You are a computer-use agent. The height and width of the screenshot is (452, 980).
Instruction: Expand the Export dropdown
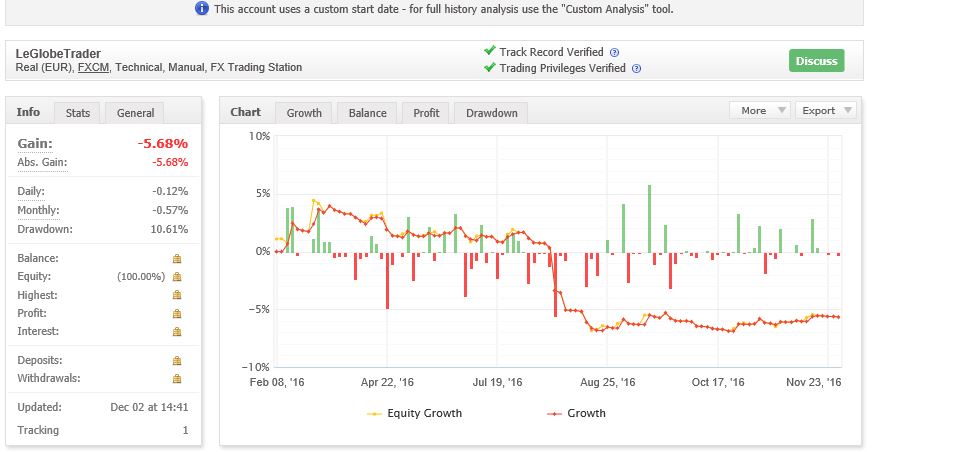pos(826,111)
